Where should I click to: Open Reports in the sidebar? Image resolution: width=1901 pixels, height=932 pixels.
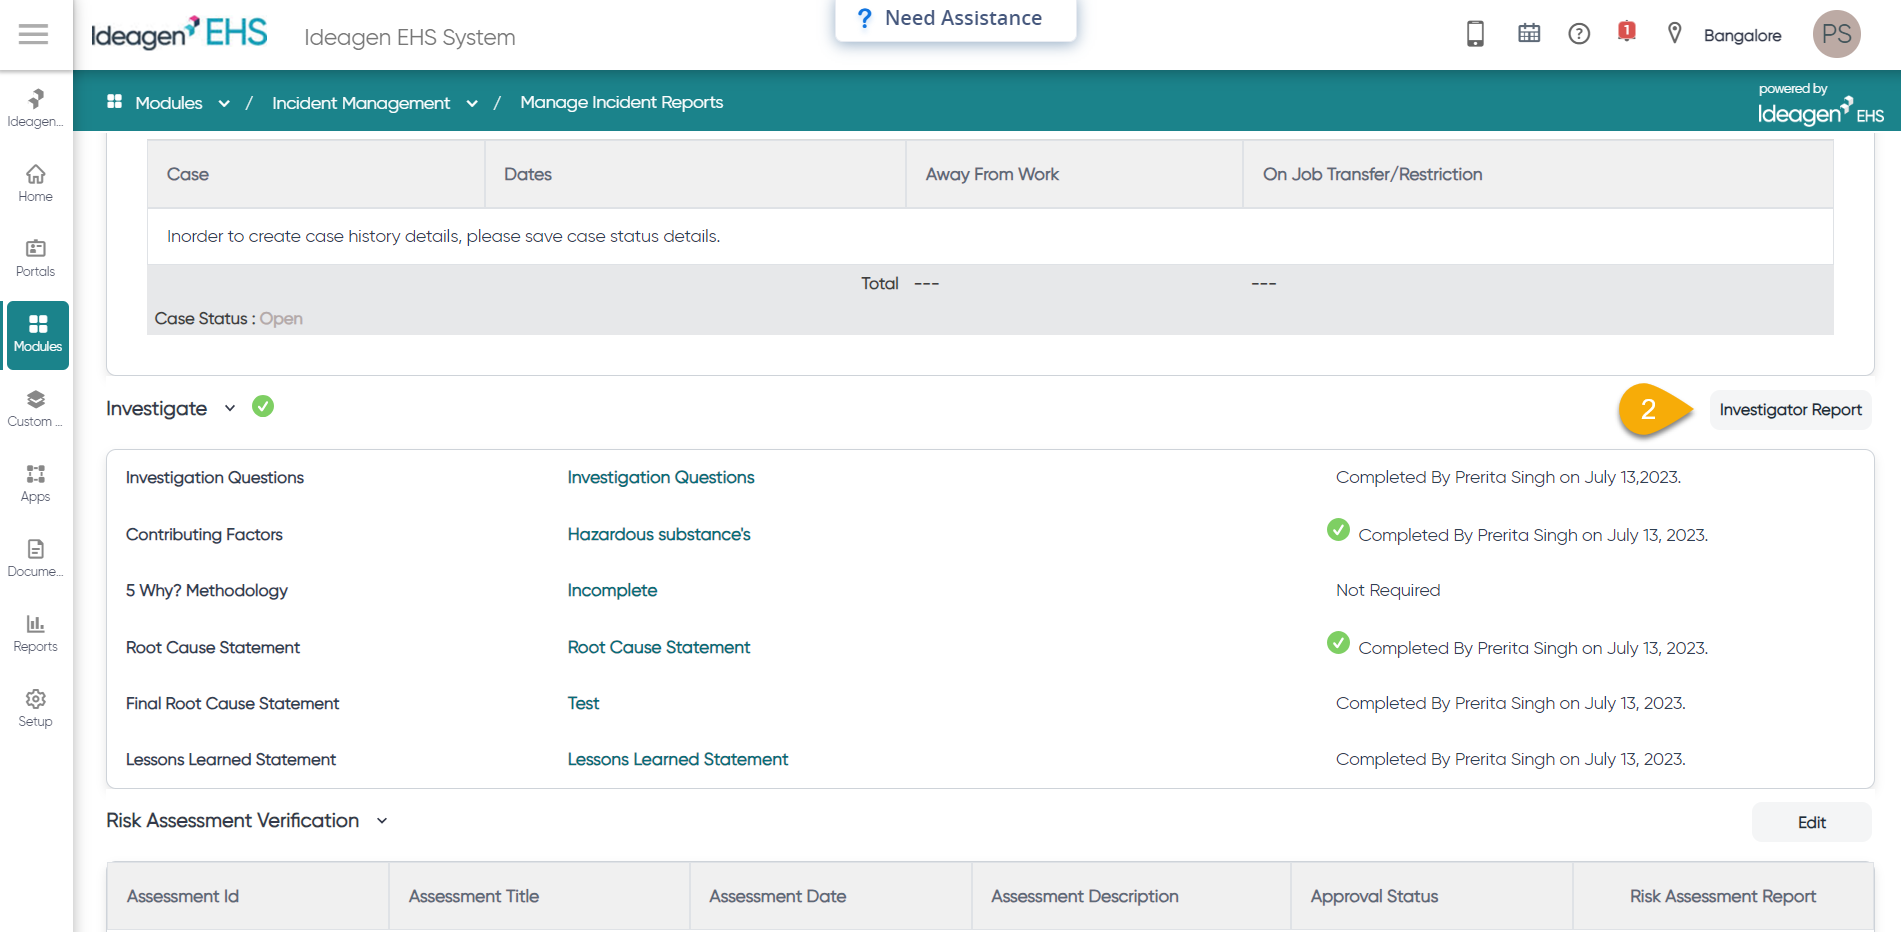coord(36,633)
